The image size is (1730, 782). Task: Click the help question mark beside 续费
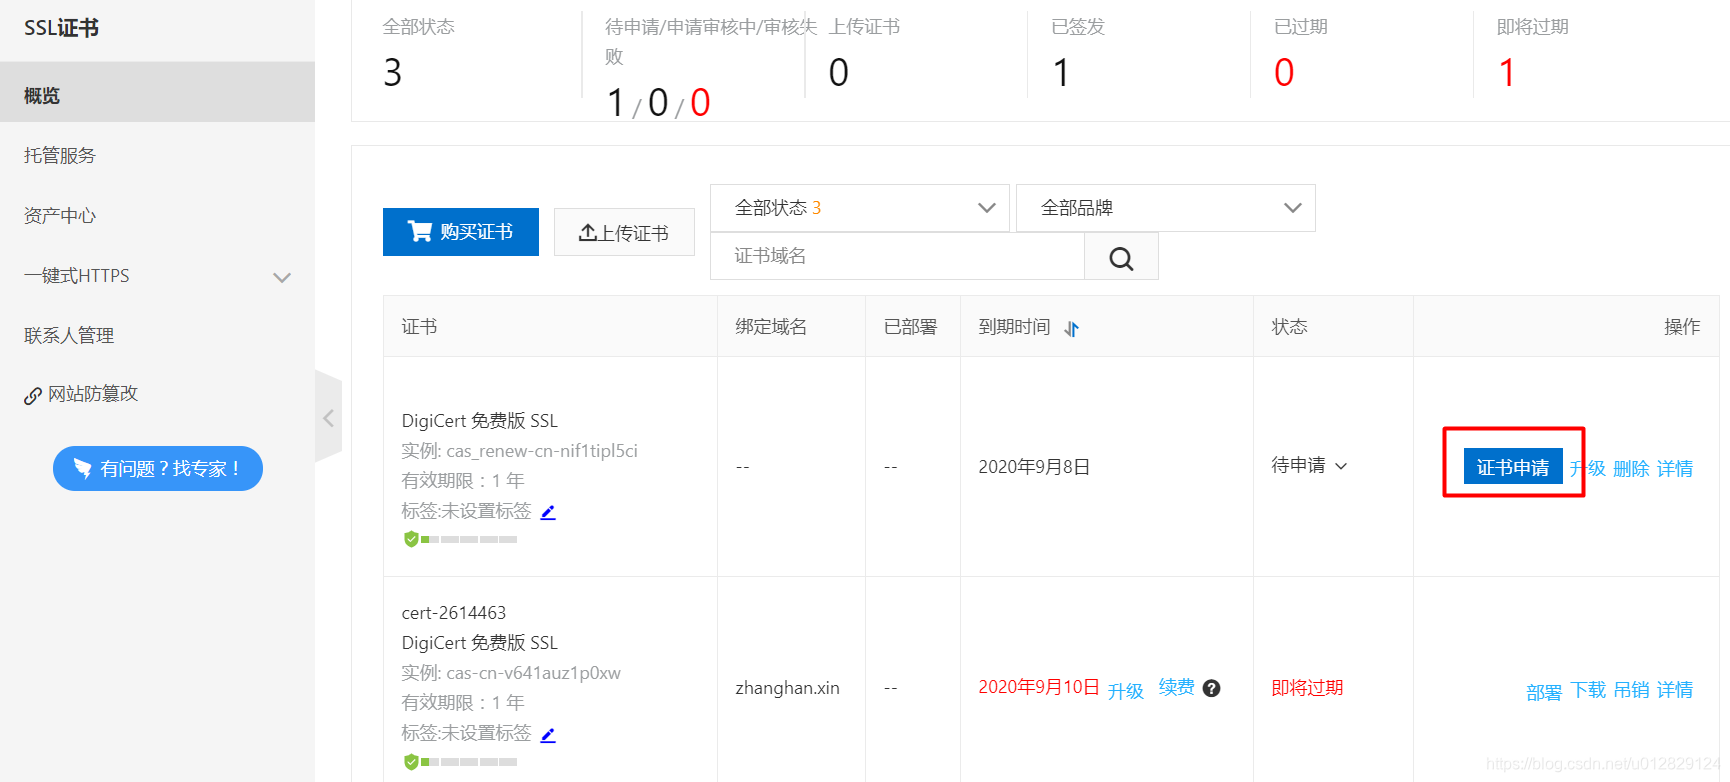tap(1211, 688)
